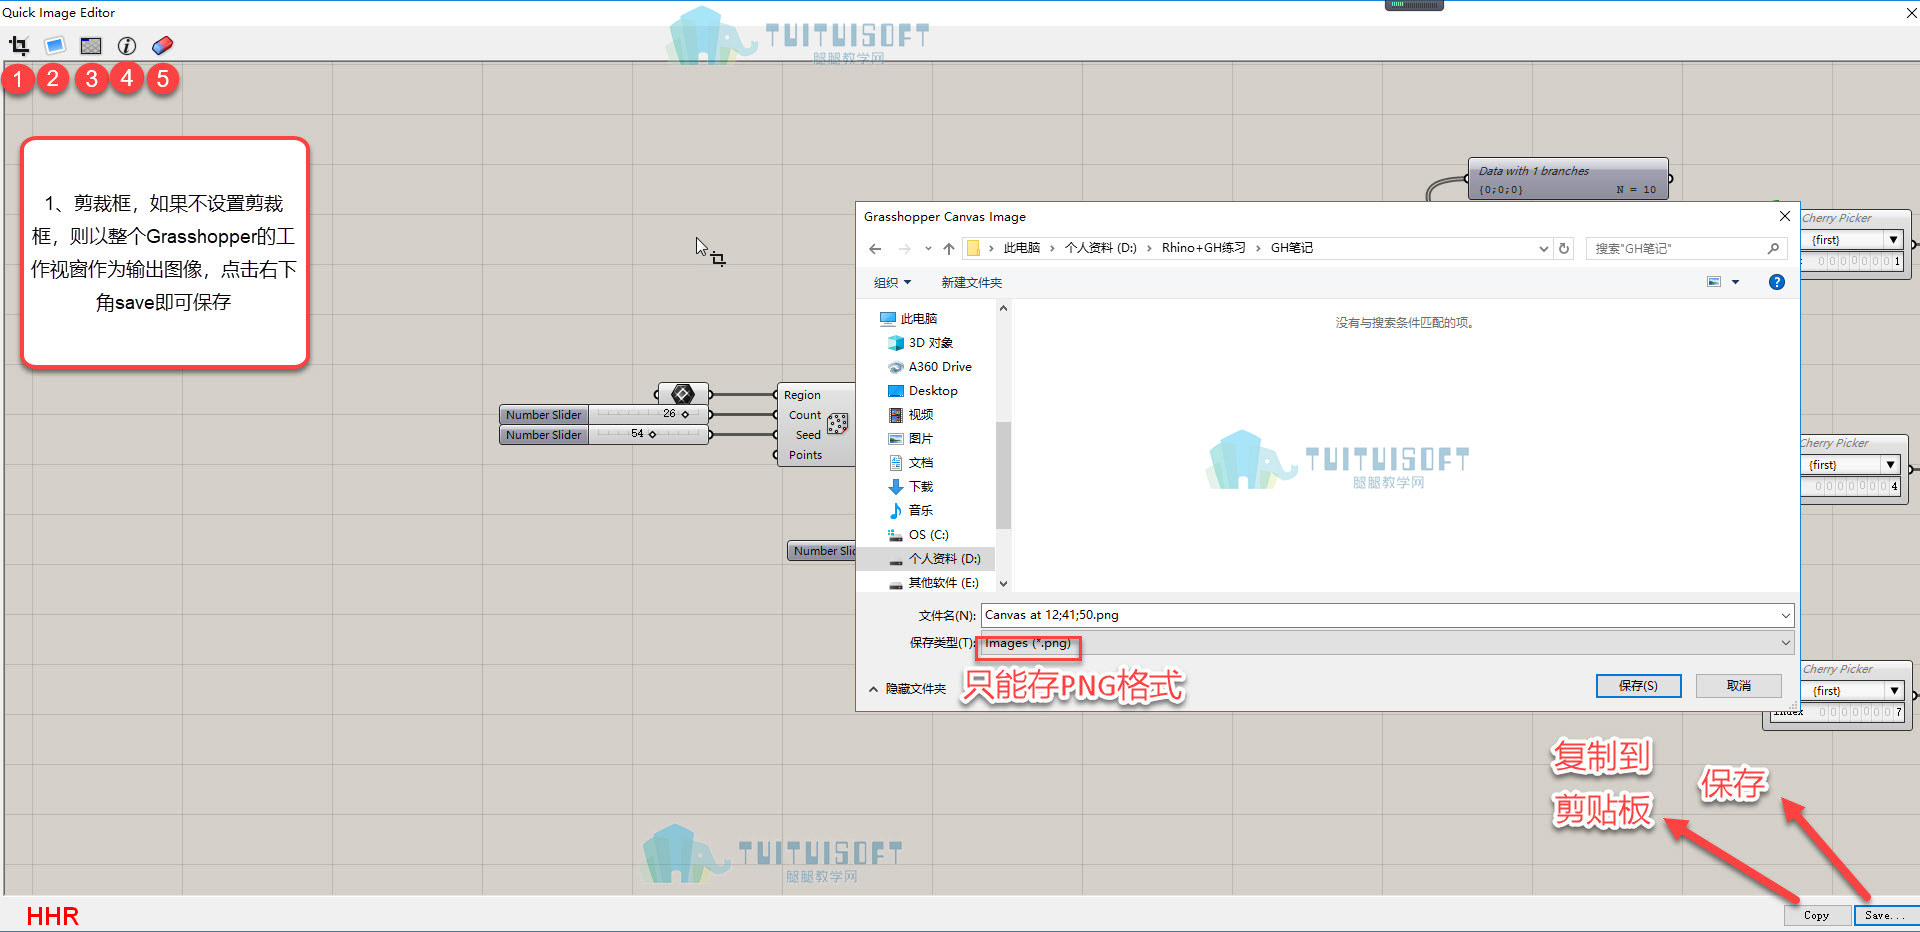This screenshot has height=932, width=1920.
Task: Select the crop frame tool
Action: [19, 45]
